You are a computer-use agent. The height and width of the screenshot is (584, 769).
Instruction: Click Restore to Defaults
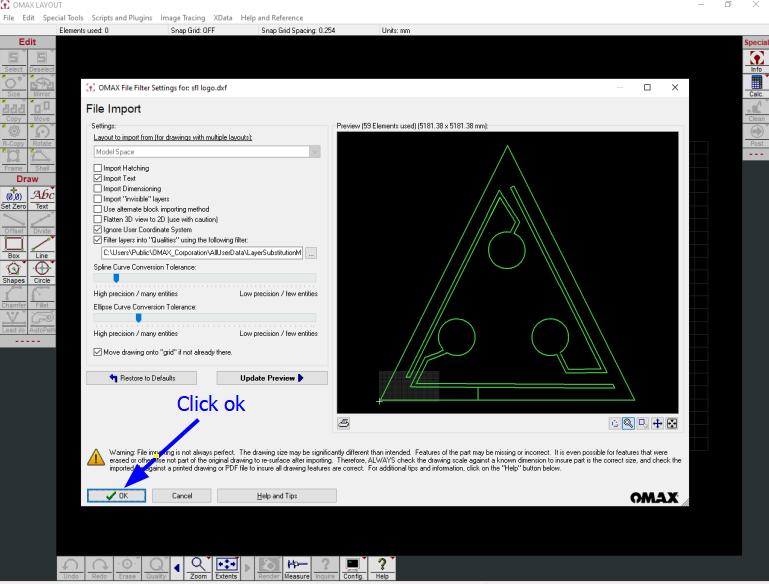pyautogui.click(x=142, y=378)
